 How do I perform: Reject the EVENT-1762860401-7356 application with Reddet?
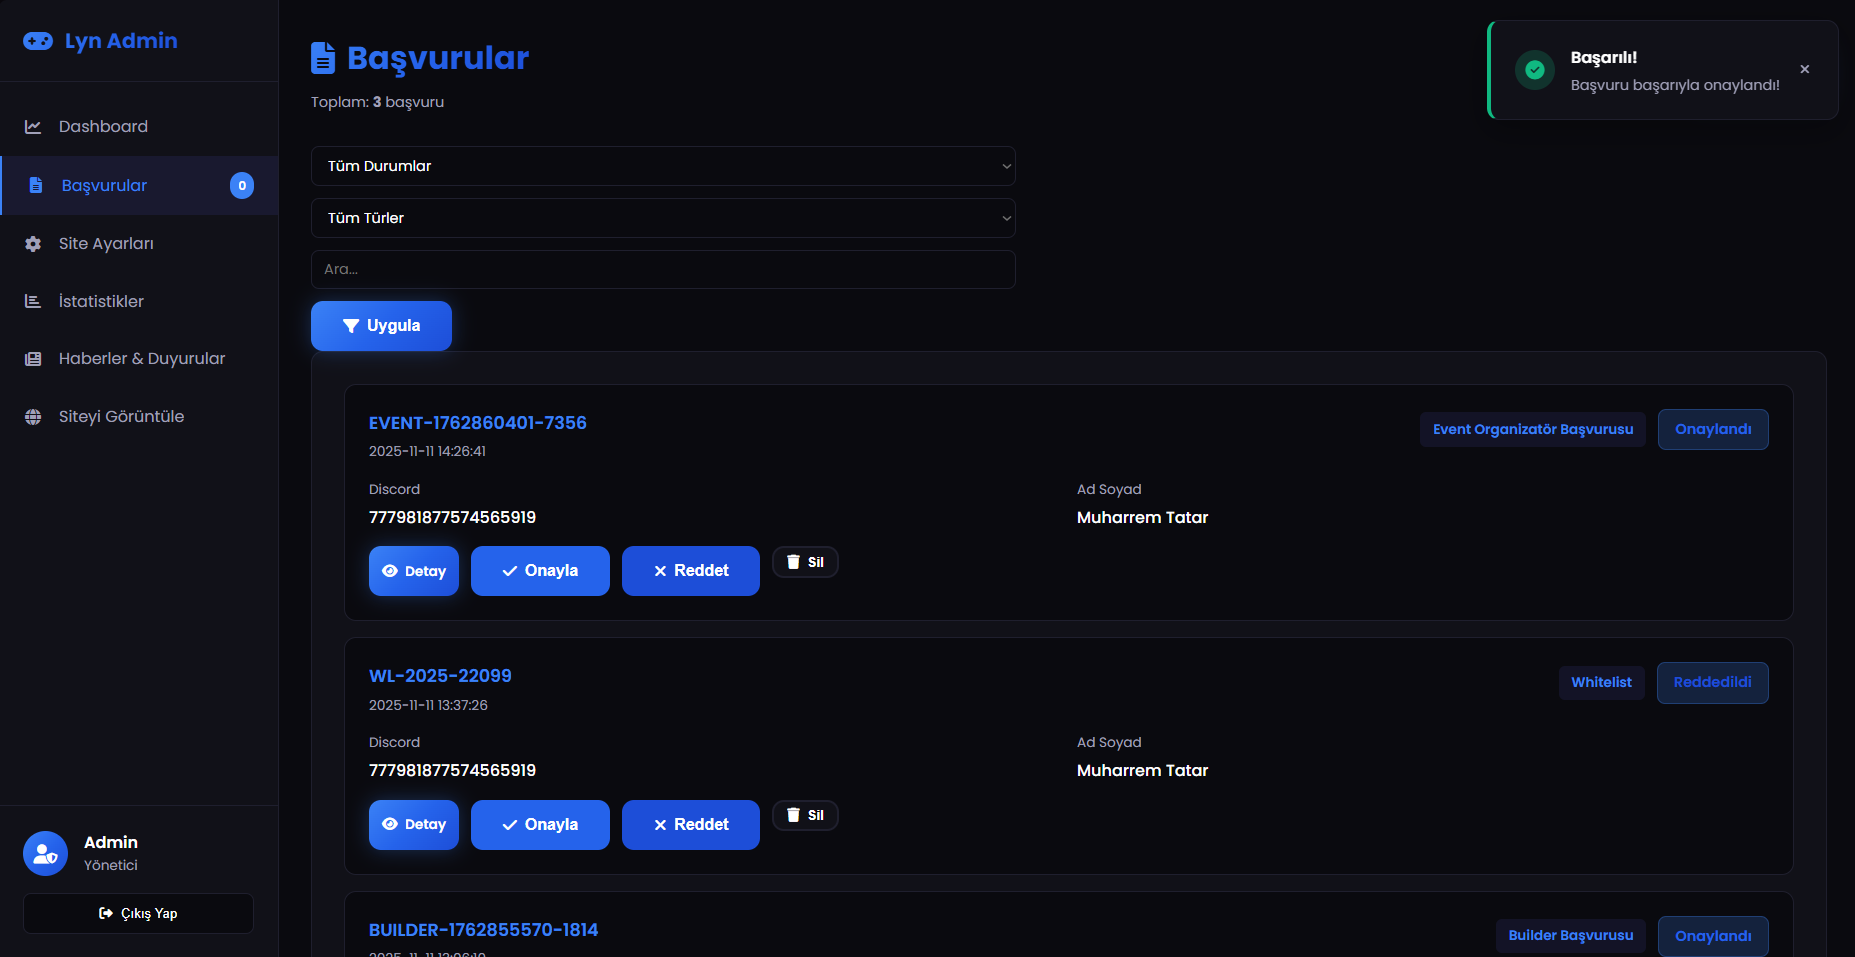pos(690,571)
